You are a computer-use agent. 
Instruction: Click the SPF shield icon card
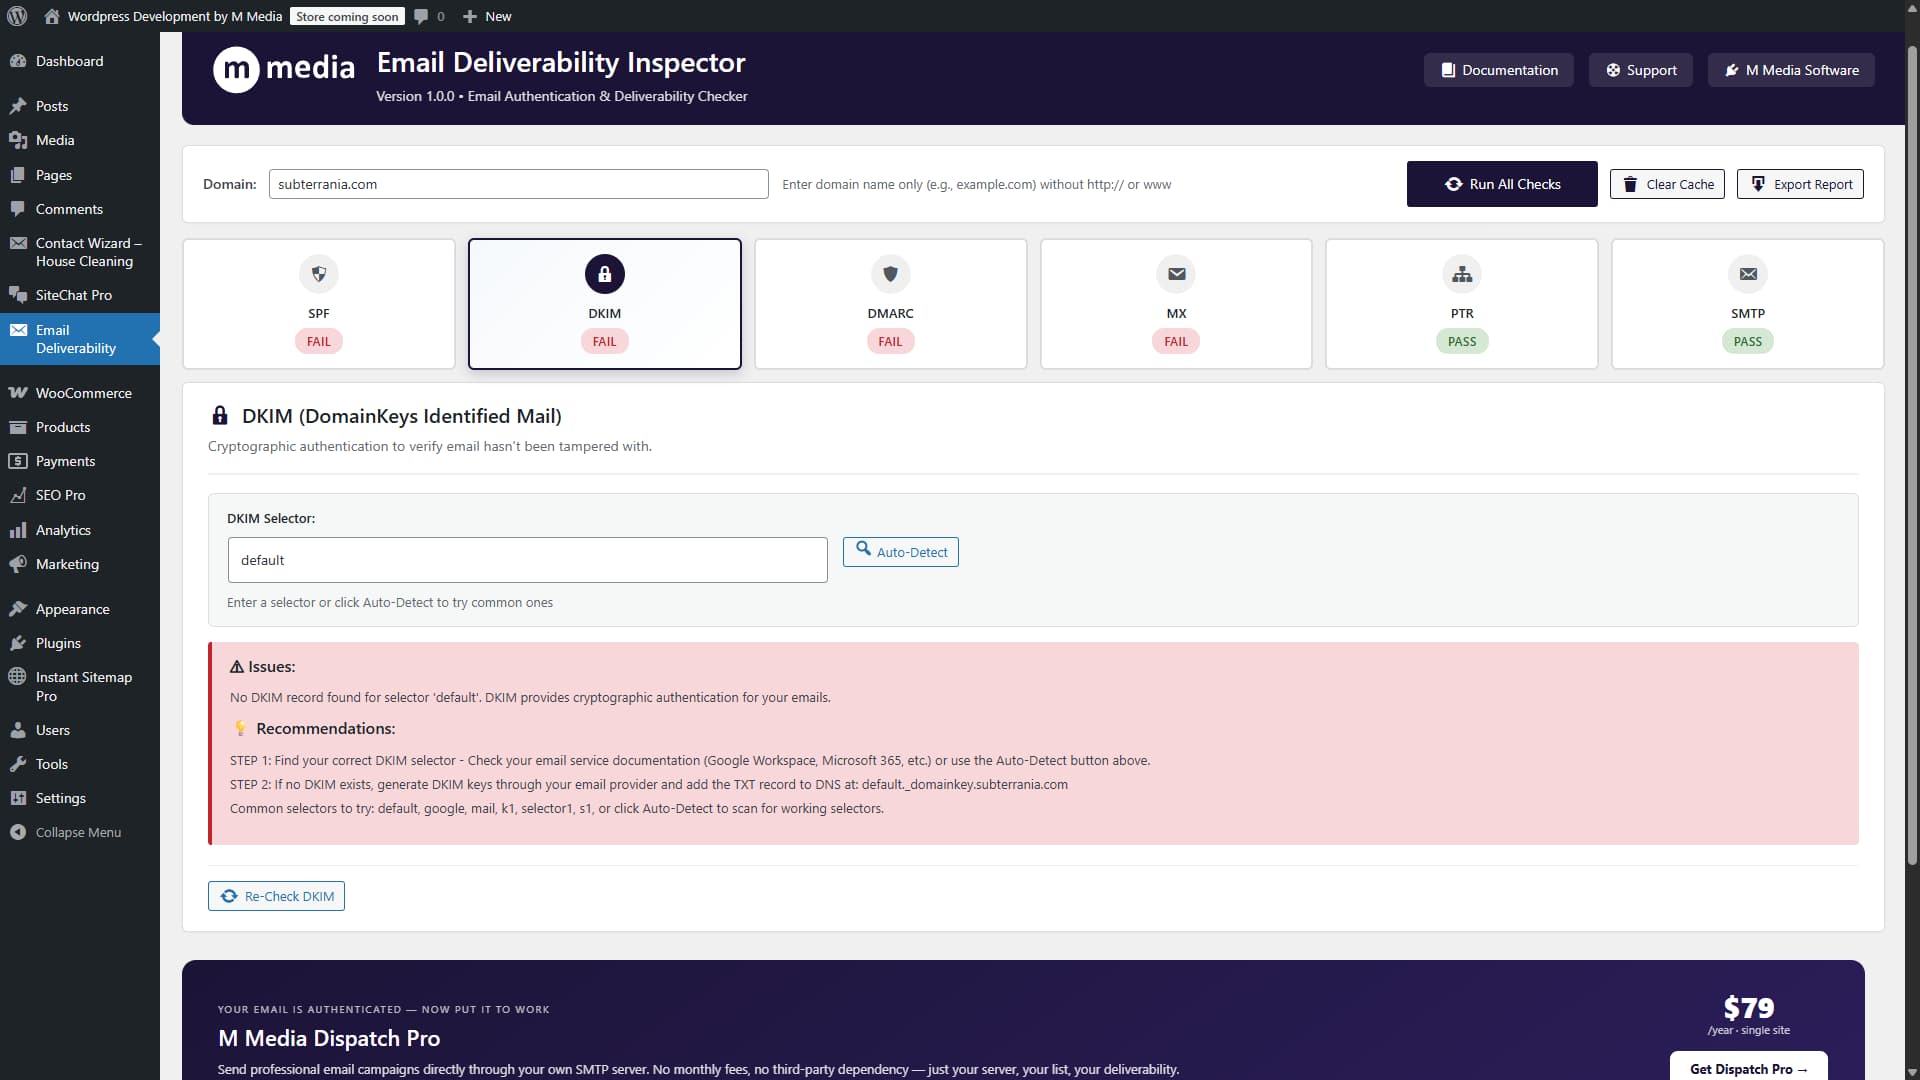tap(318, 274)
